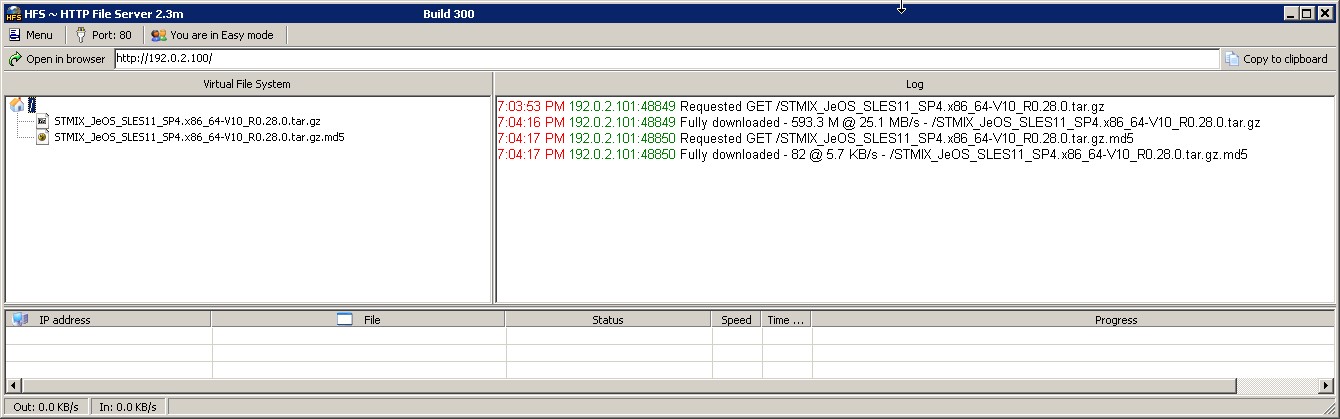Click the File column header
Viewport: 1340px width, 419px height.
pyautogui.click(x=358, y=320)
